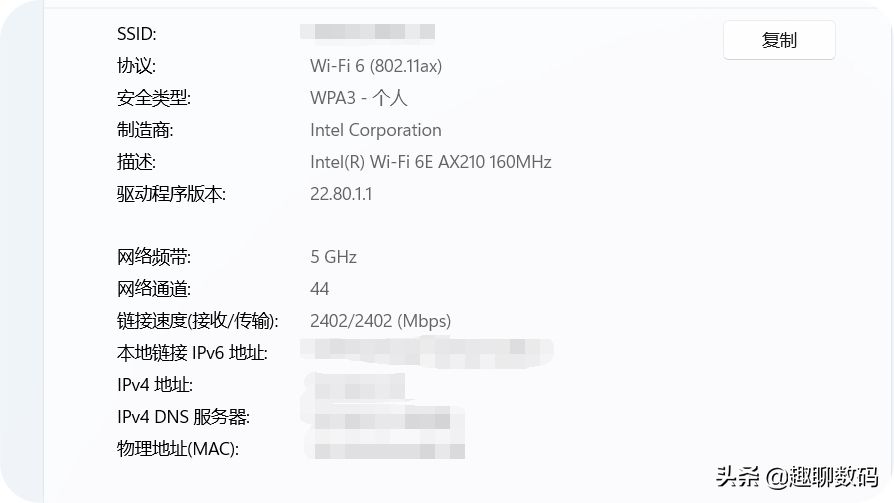Click the 协议 label
This screenshot has height=503, width=894.
(x=137, y=66)
